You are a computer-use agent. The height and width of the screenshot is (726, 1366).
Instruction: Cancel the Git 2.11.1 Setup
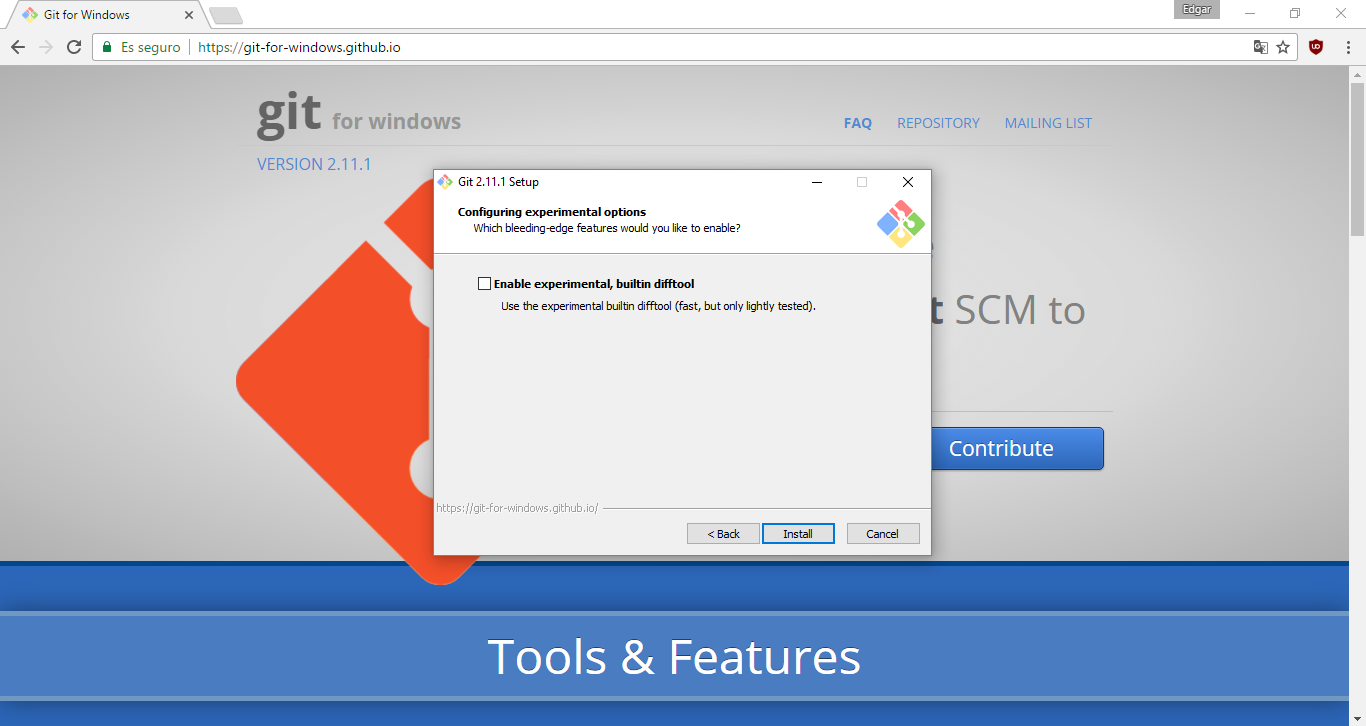pyautogui.click(x=883, y=534)
